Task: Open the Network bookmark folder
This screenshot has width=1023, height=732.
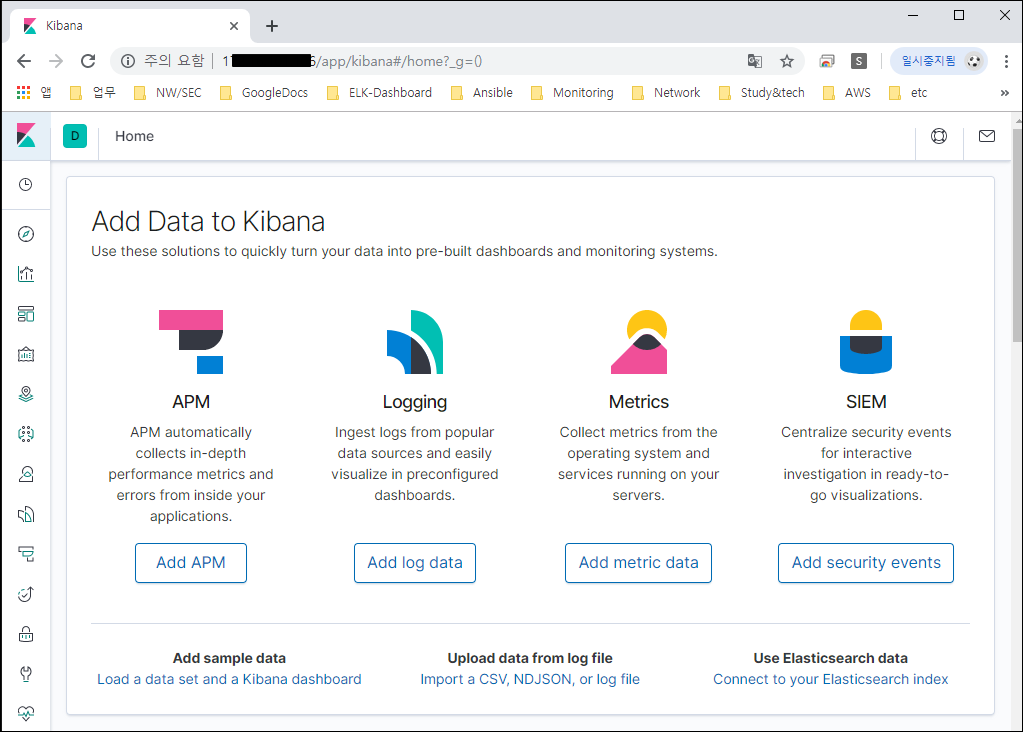Action: coord(666,93)
